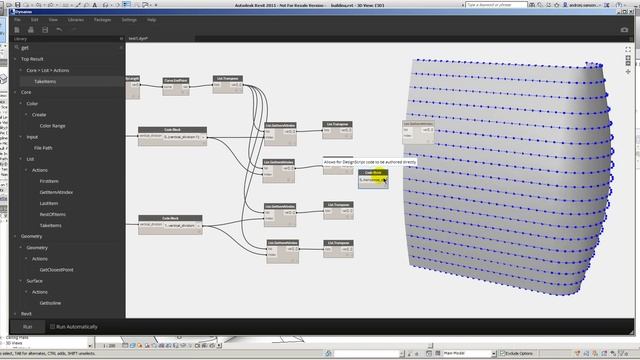
Task: Select GetClosestPoint in Geometry Actions
Action: tap(56, 270)
